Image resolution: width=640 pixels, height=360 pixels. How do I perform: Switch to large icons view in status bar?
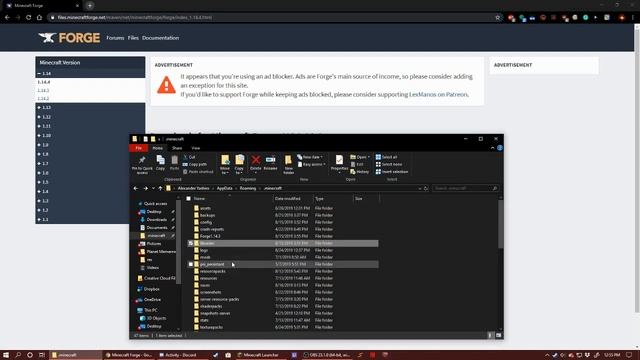pos(498,336)
